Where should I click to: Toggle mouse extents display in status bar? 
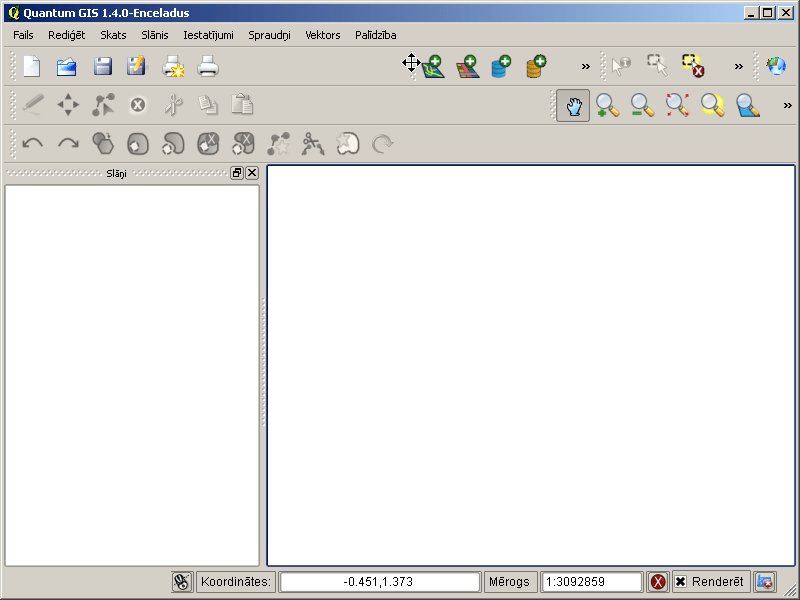pos(182,582)
